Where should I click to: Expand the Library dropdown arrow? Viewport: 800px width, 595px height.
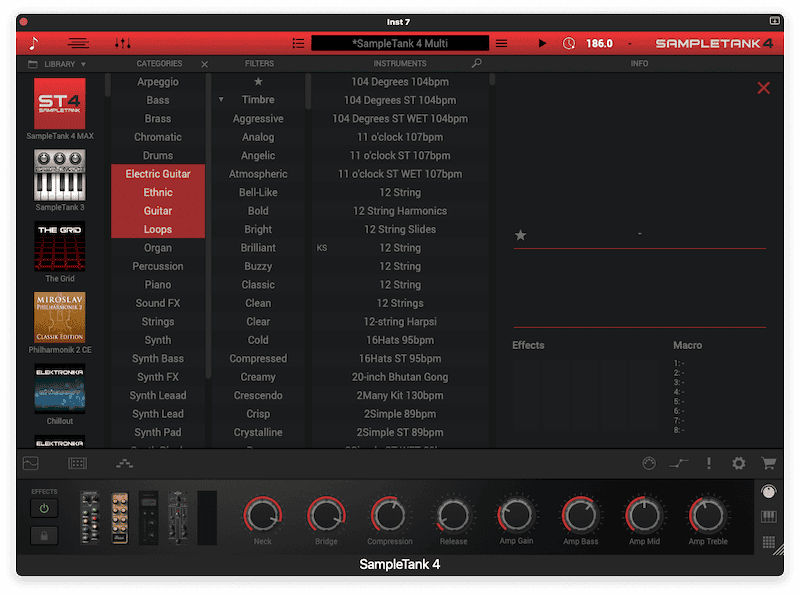coord(83,64)
